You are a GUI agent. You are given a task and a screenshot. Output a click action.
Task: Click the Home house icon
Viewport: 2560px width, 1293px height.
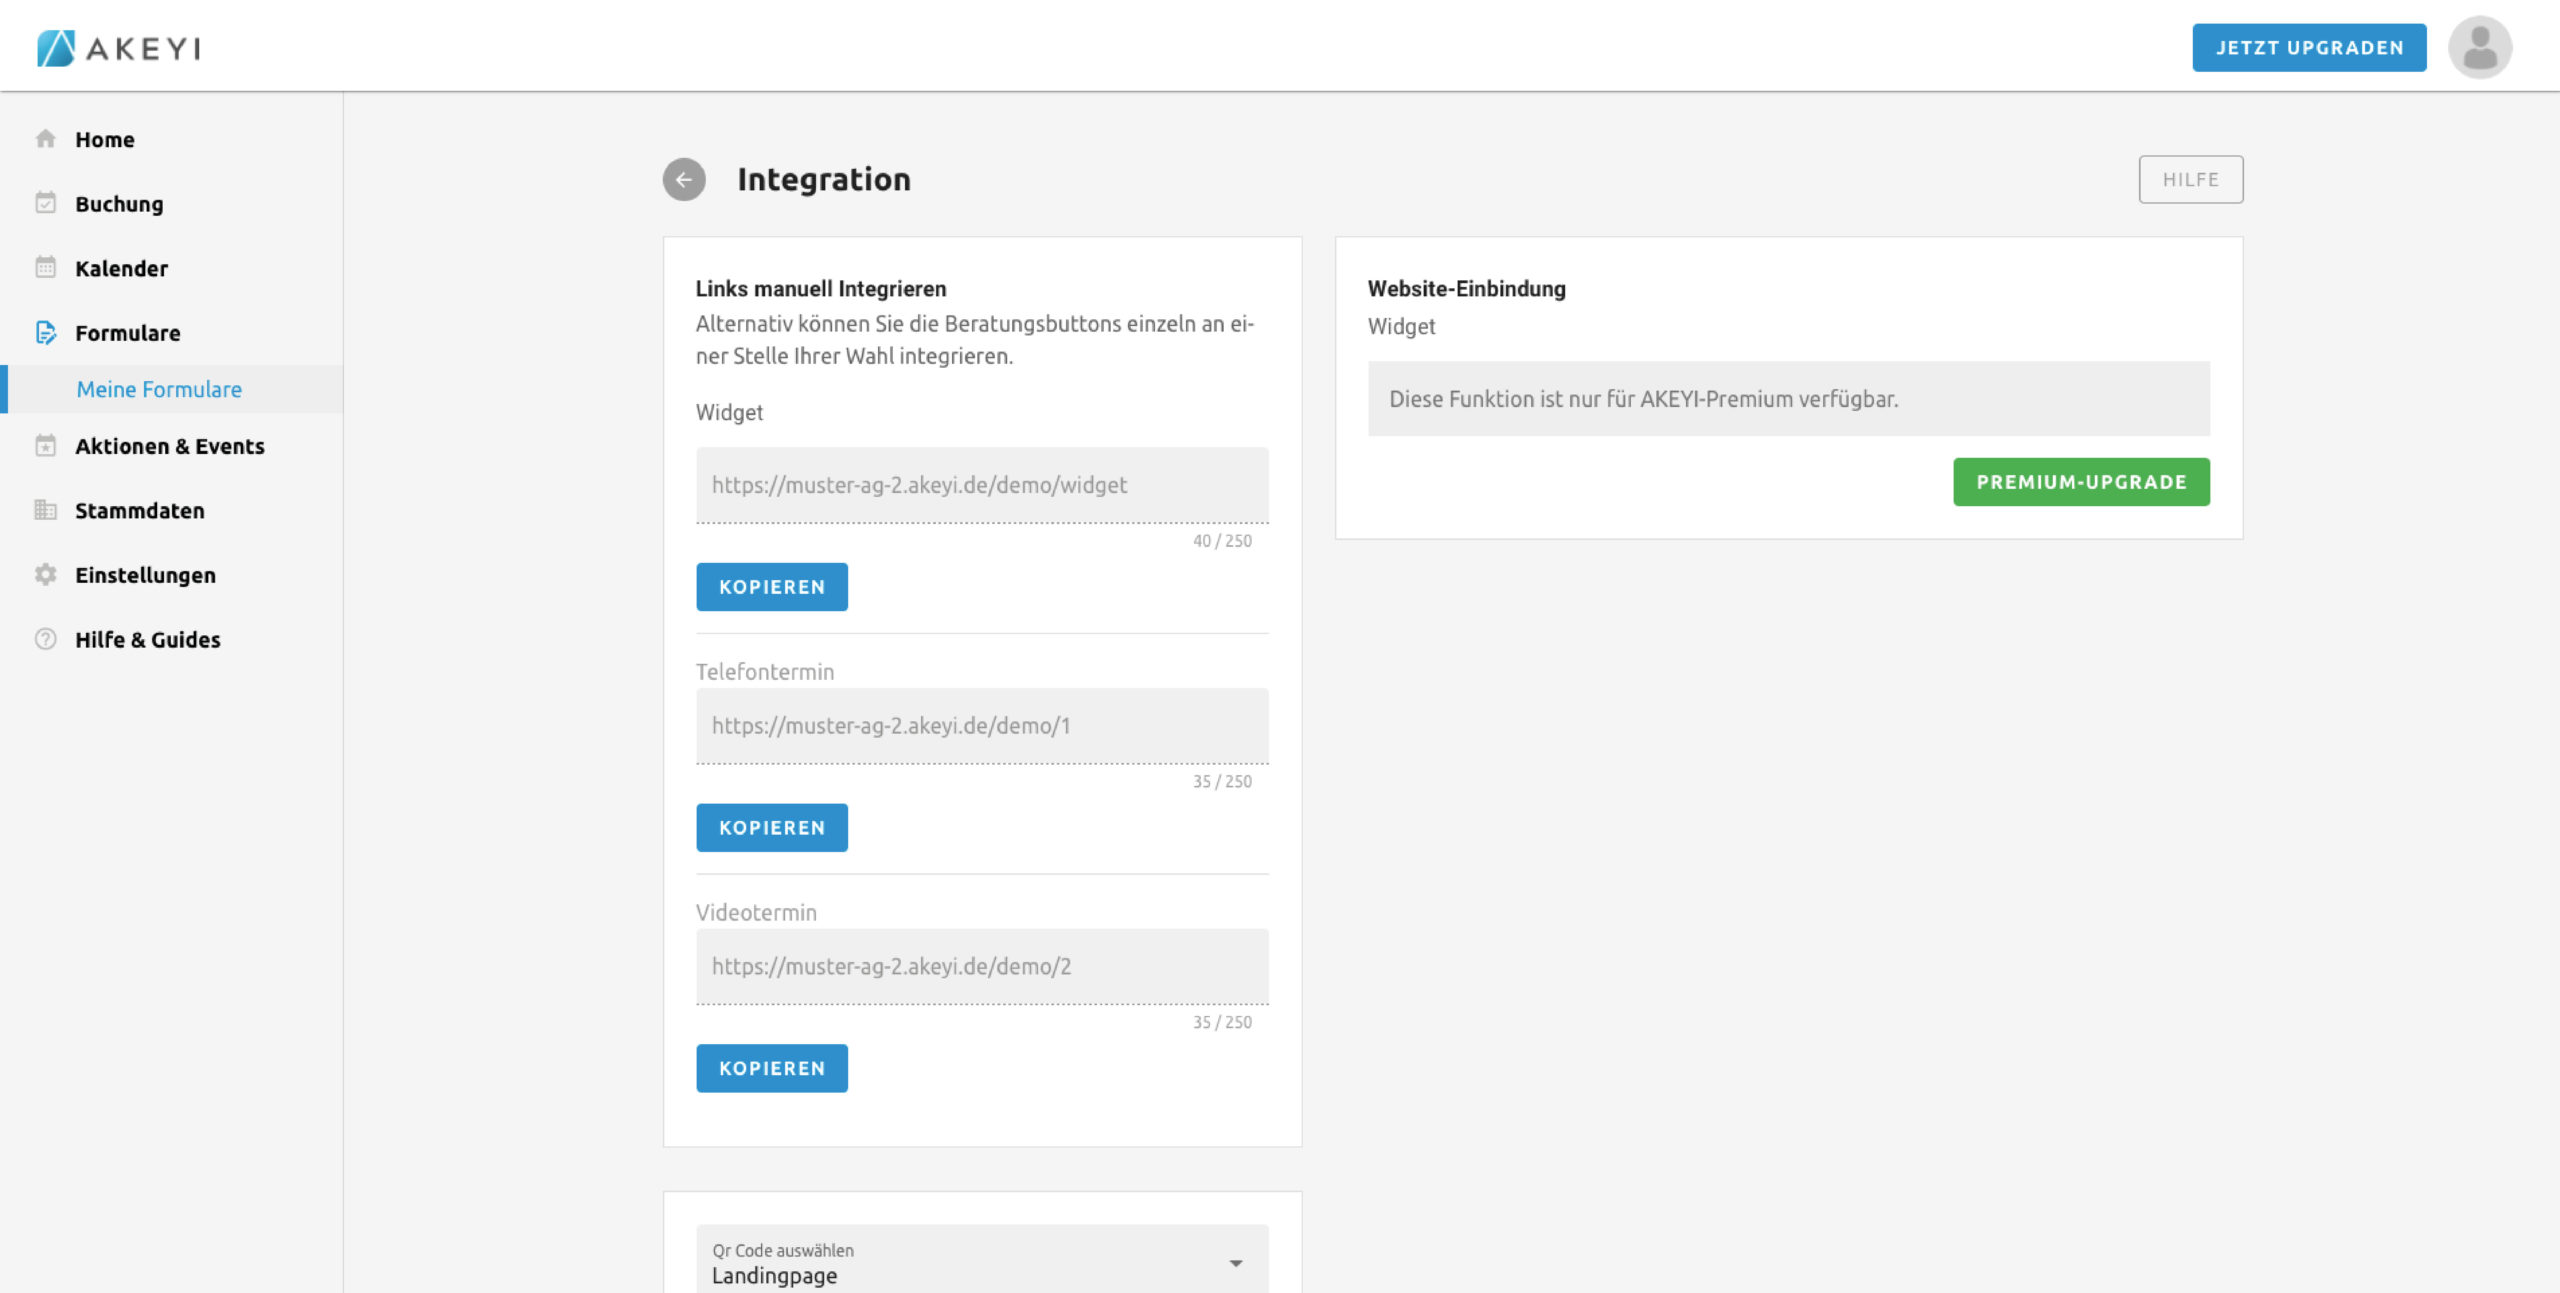[x=46, y=139]
